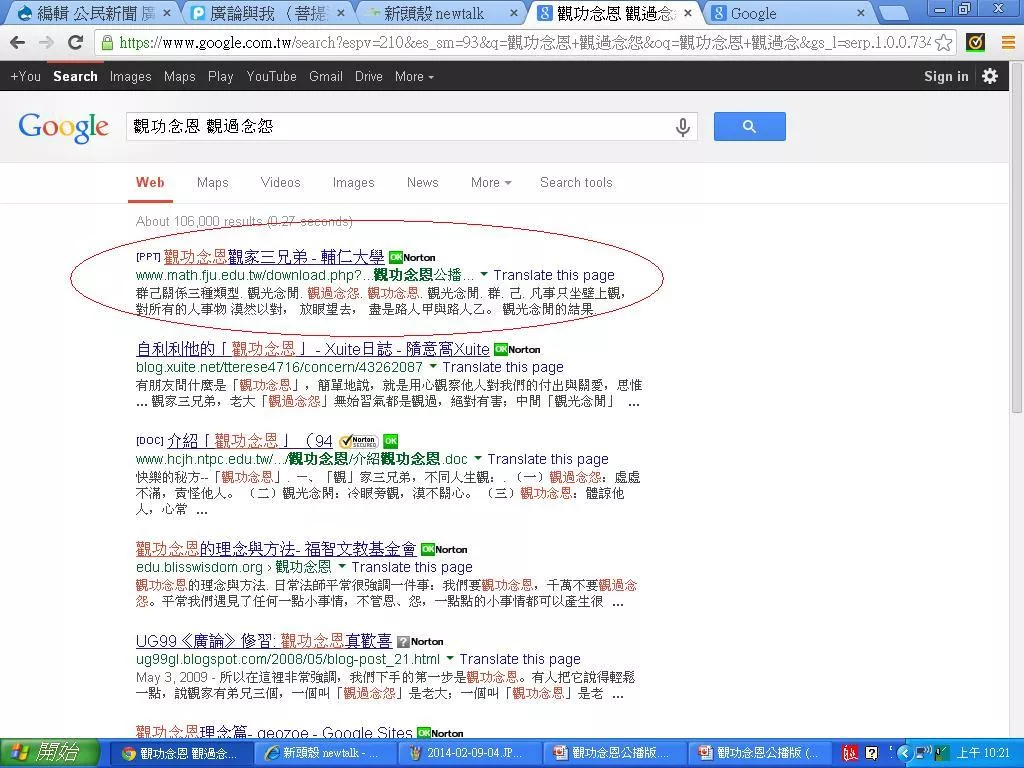Viewport: 1024px width, 768px height.
Task: Open the Norton toolbar extension icon
Action: click(x=975, y=43)
